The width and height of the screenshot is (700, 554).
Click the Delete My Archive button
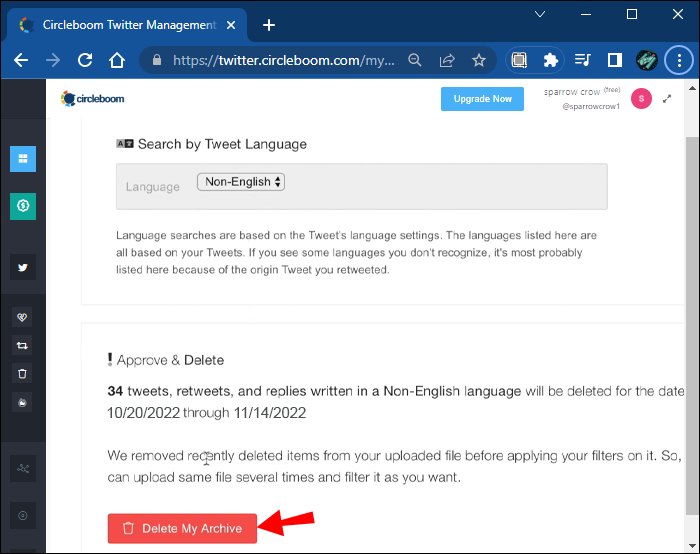(x=182, y=528)
